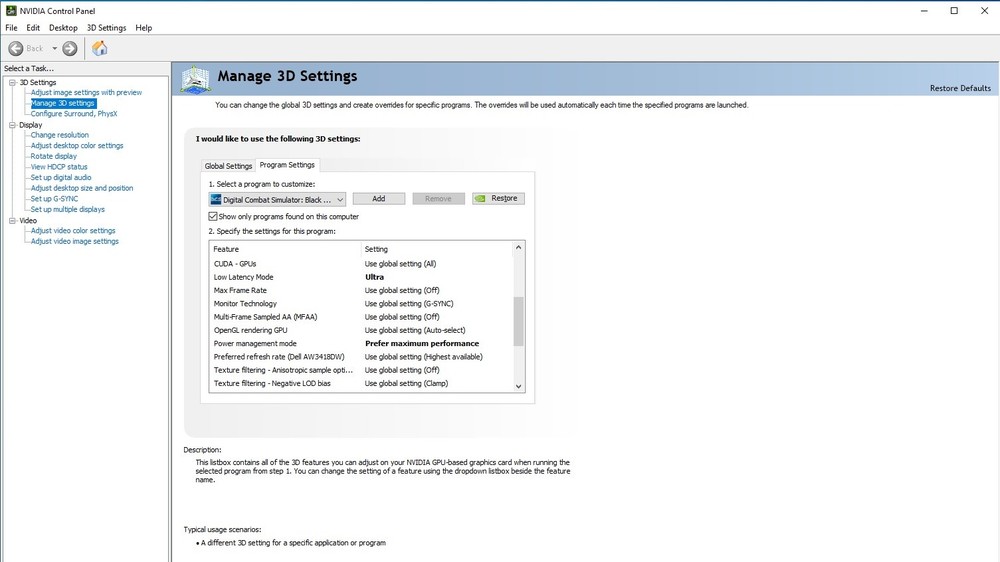Open the Desktop menu
This screenshot has height=562, width=1000.
click(x=63, y=28)
